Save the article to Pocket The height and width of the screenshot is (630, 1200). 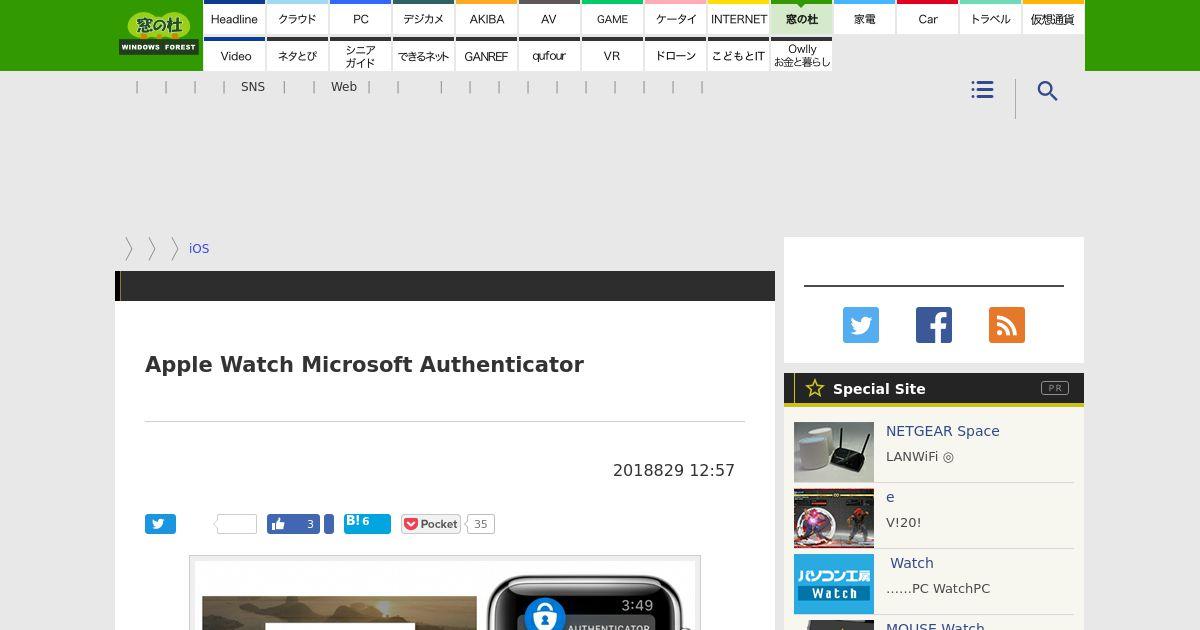pos(430,524)
